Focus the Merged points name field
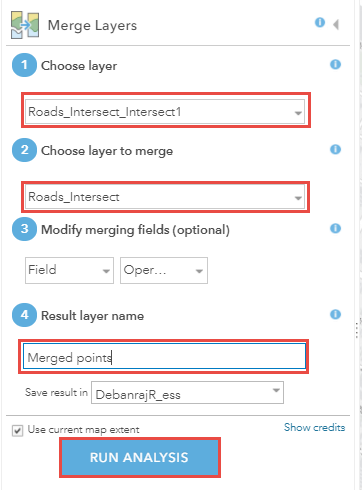 tap(164, 357)
